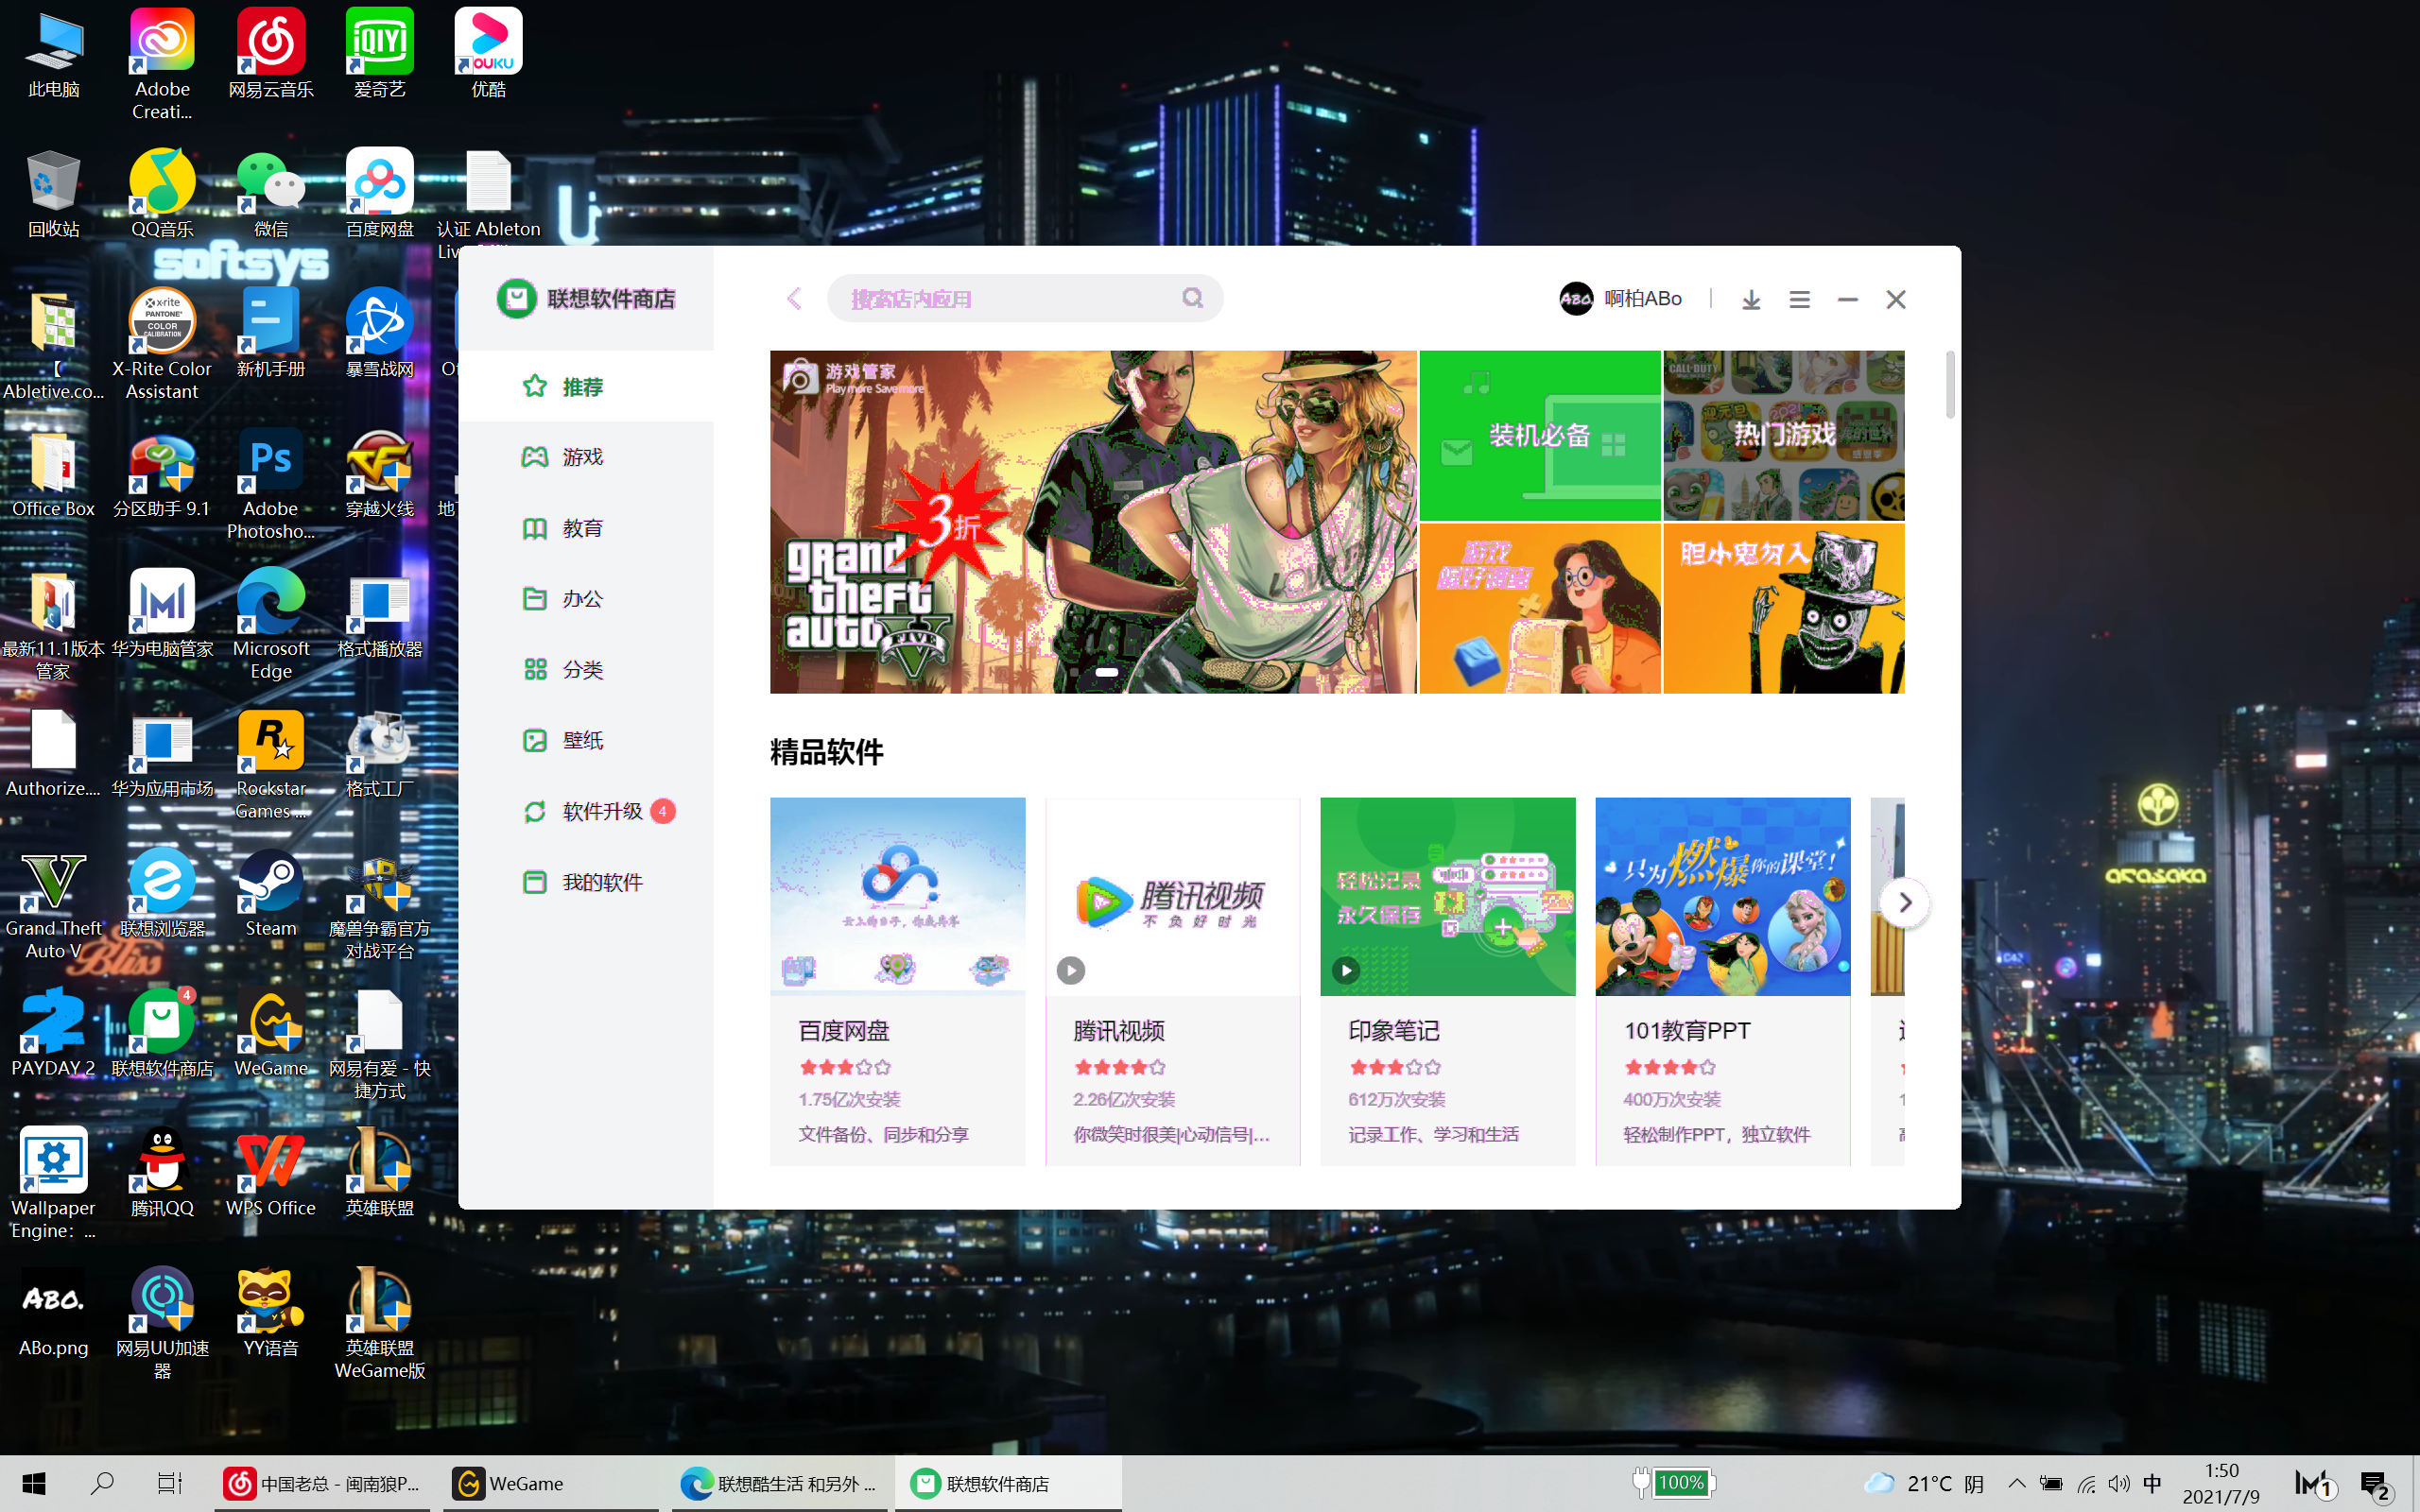2420x1512 pixels.
Task: Open the 101教育PPT app title
Action: click(1687, 1030)
